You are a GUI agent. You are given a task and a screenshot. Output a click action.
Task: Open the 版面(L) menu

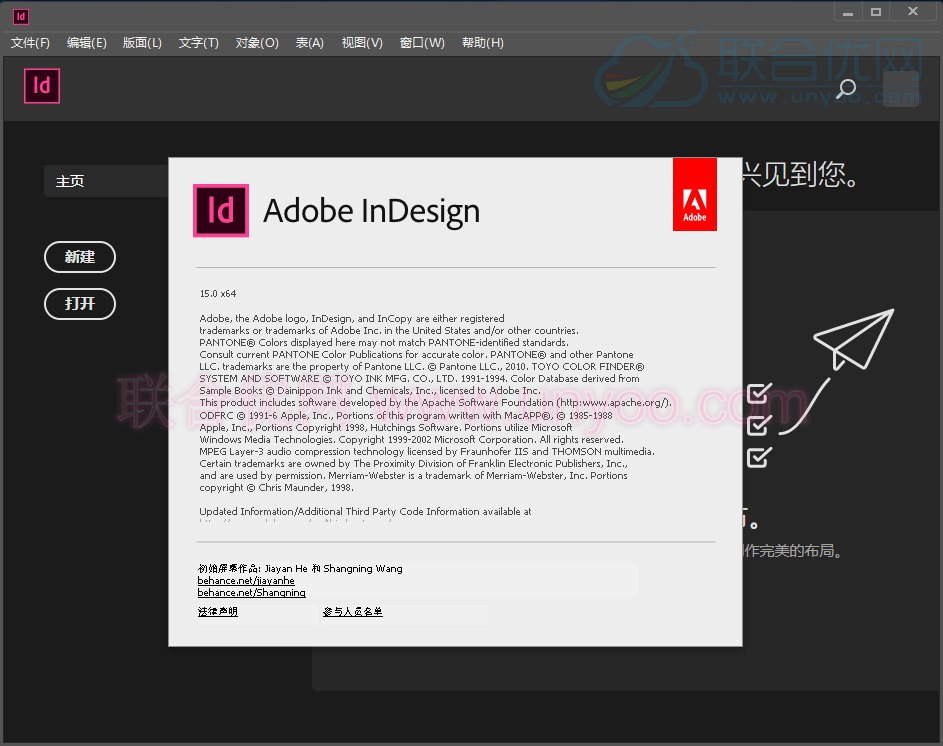pos(142,43)
